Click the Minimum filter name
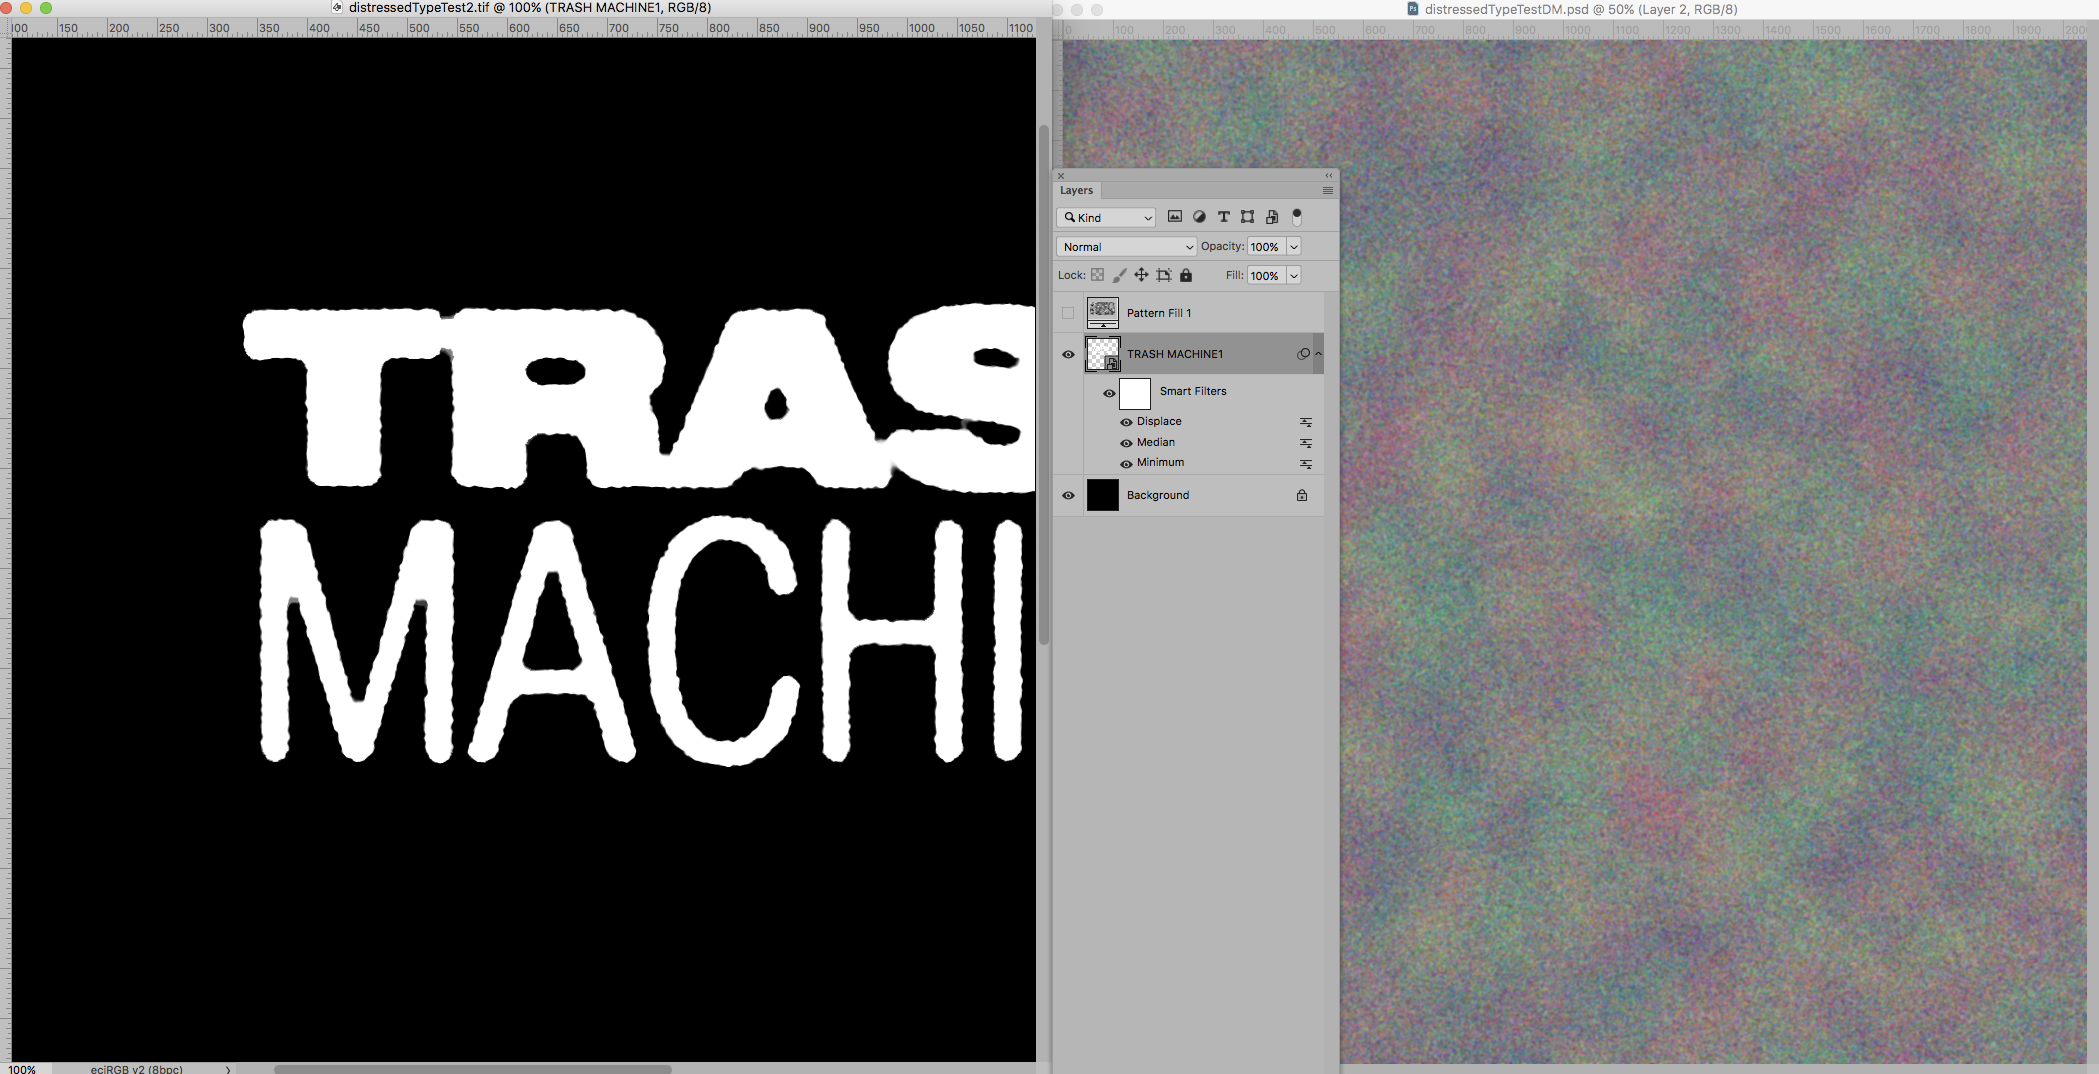Screen dimensions: 2099x1074 tap(1160, 462)
